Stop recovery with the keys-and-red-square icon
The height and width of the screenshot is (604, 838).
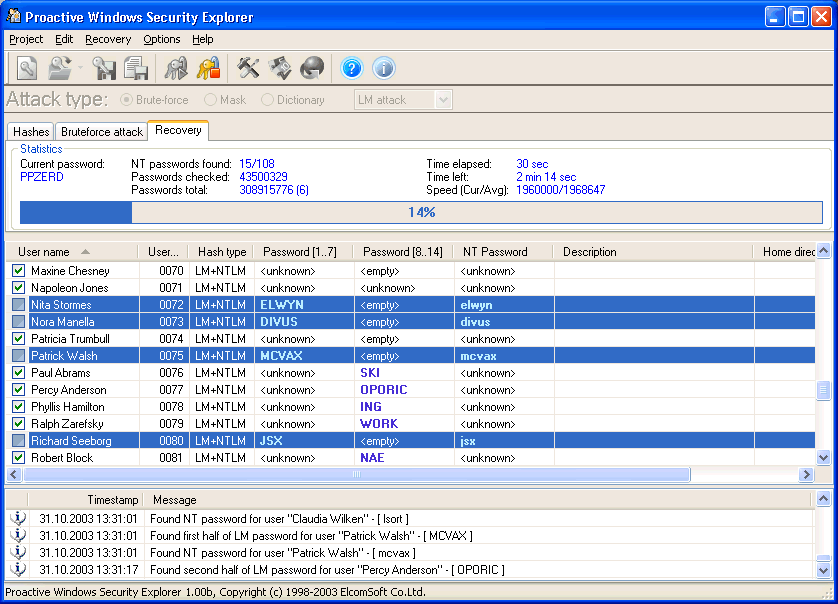[x=208, y=68]
